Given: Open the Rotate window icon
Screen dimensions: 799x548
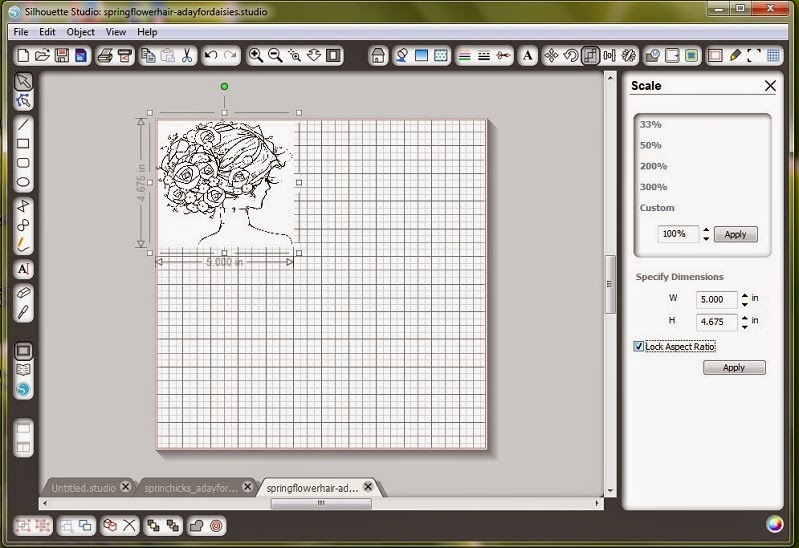Looking at the screenshot, I should point(571,55).
